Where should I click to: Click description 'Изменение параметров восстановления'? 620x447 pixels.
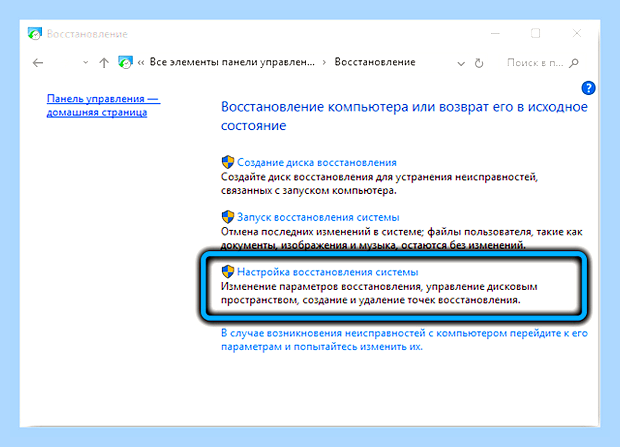(x=379, y=293)
